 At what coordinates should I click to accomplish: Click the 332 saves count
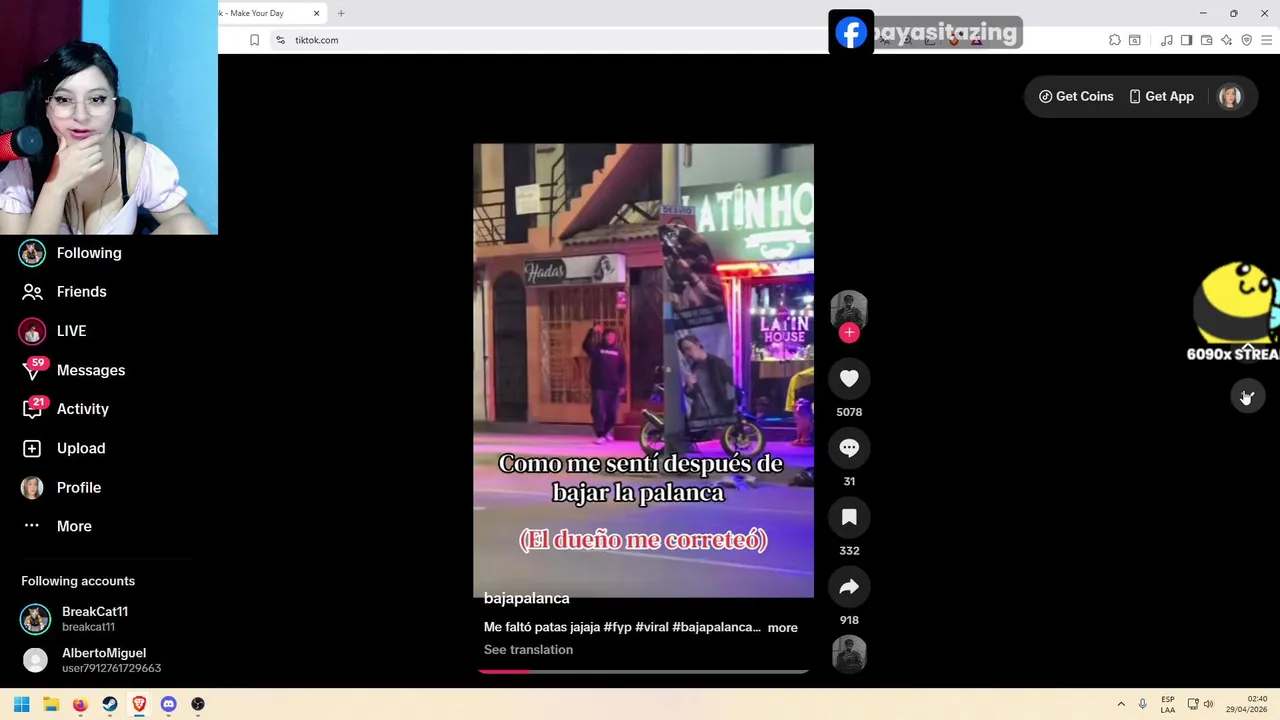tap(849, 551)
